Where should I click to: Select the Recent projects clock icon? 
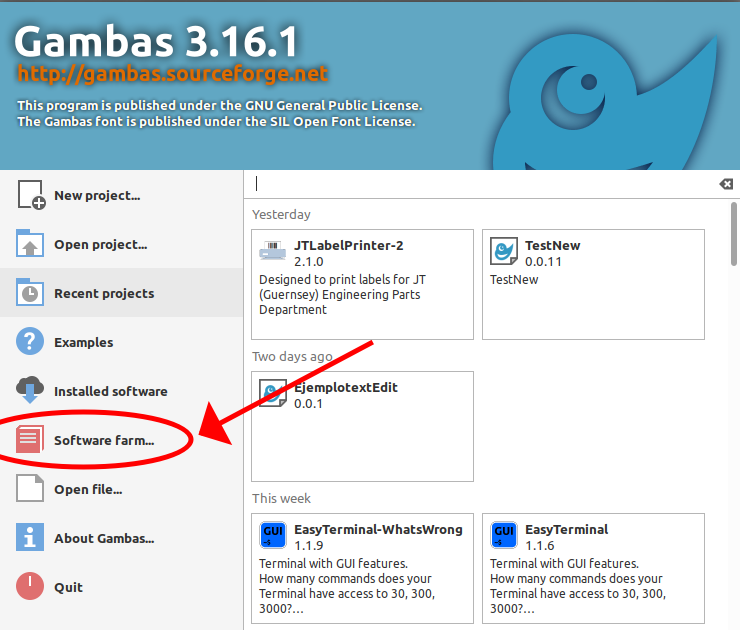point(30,293)
